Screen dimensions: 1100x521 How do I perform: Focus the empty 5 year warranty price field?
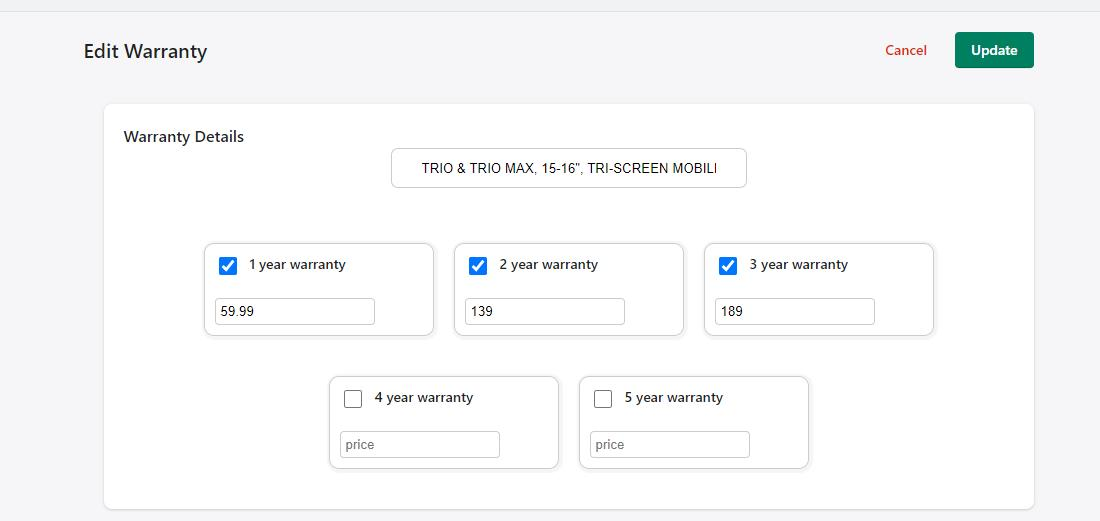tap(670, 444)
